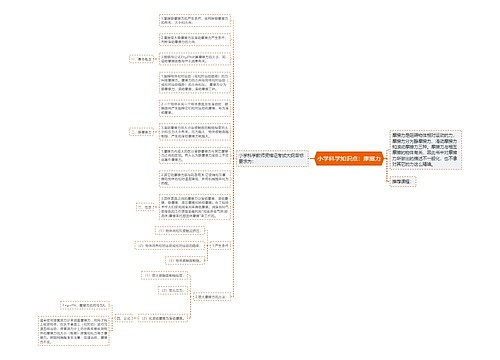Select the orange central node 小学科学知识点：摩擦力
The width and height of the screenshot is (500, 360).
pyautogui.click(x=349, y=159)
